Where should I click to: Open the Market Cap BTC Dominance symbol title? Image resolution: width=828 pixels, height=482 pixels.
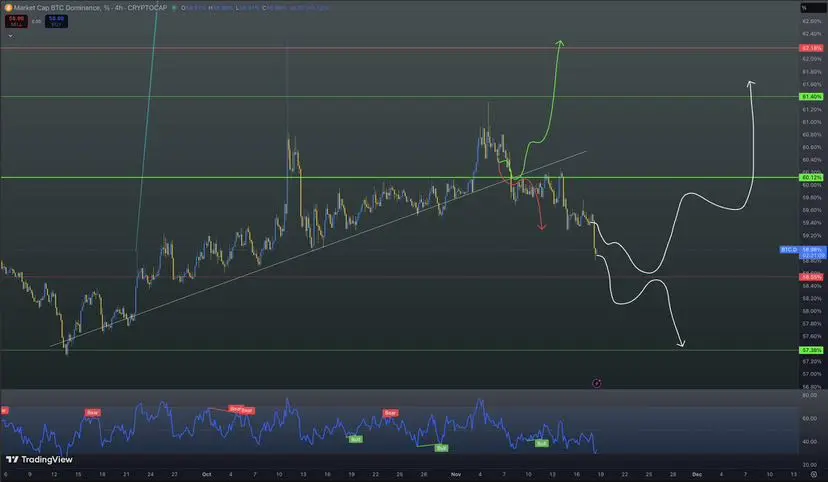click(90, 8)
